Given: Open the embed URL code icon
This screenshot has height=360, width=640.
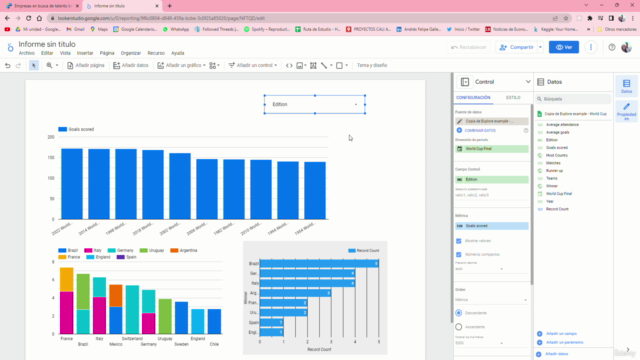Looking at the screenshot, I should [x=289, y=65].
